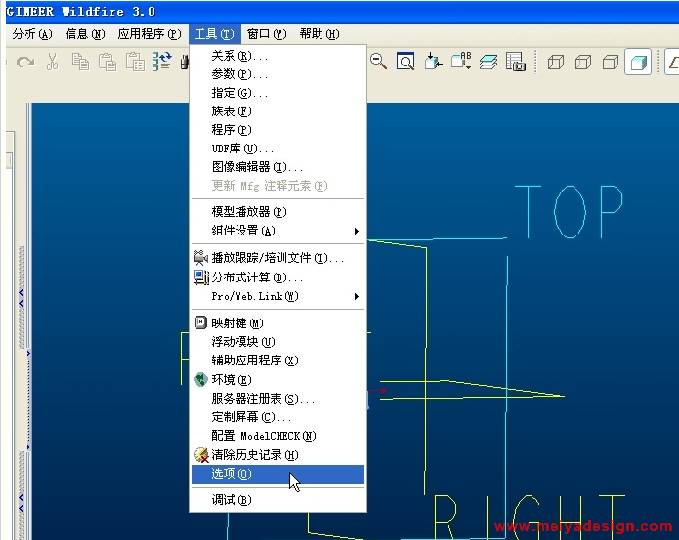Switch to Hidden Line display icon
The width and height of the screenshot is (679, 540).
click(x=583, y=62)
